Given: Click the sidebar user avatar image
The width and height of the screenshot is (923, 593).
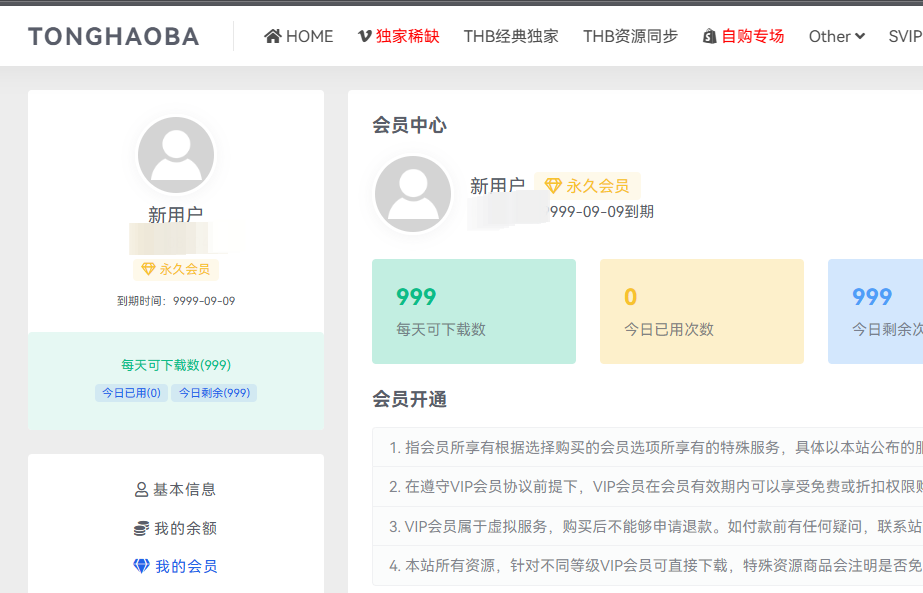Looking at the screenshot, I should point(176,155).
